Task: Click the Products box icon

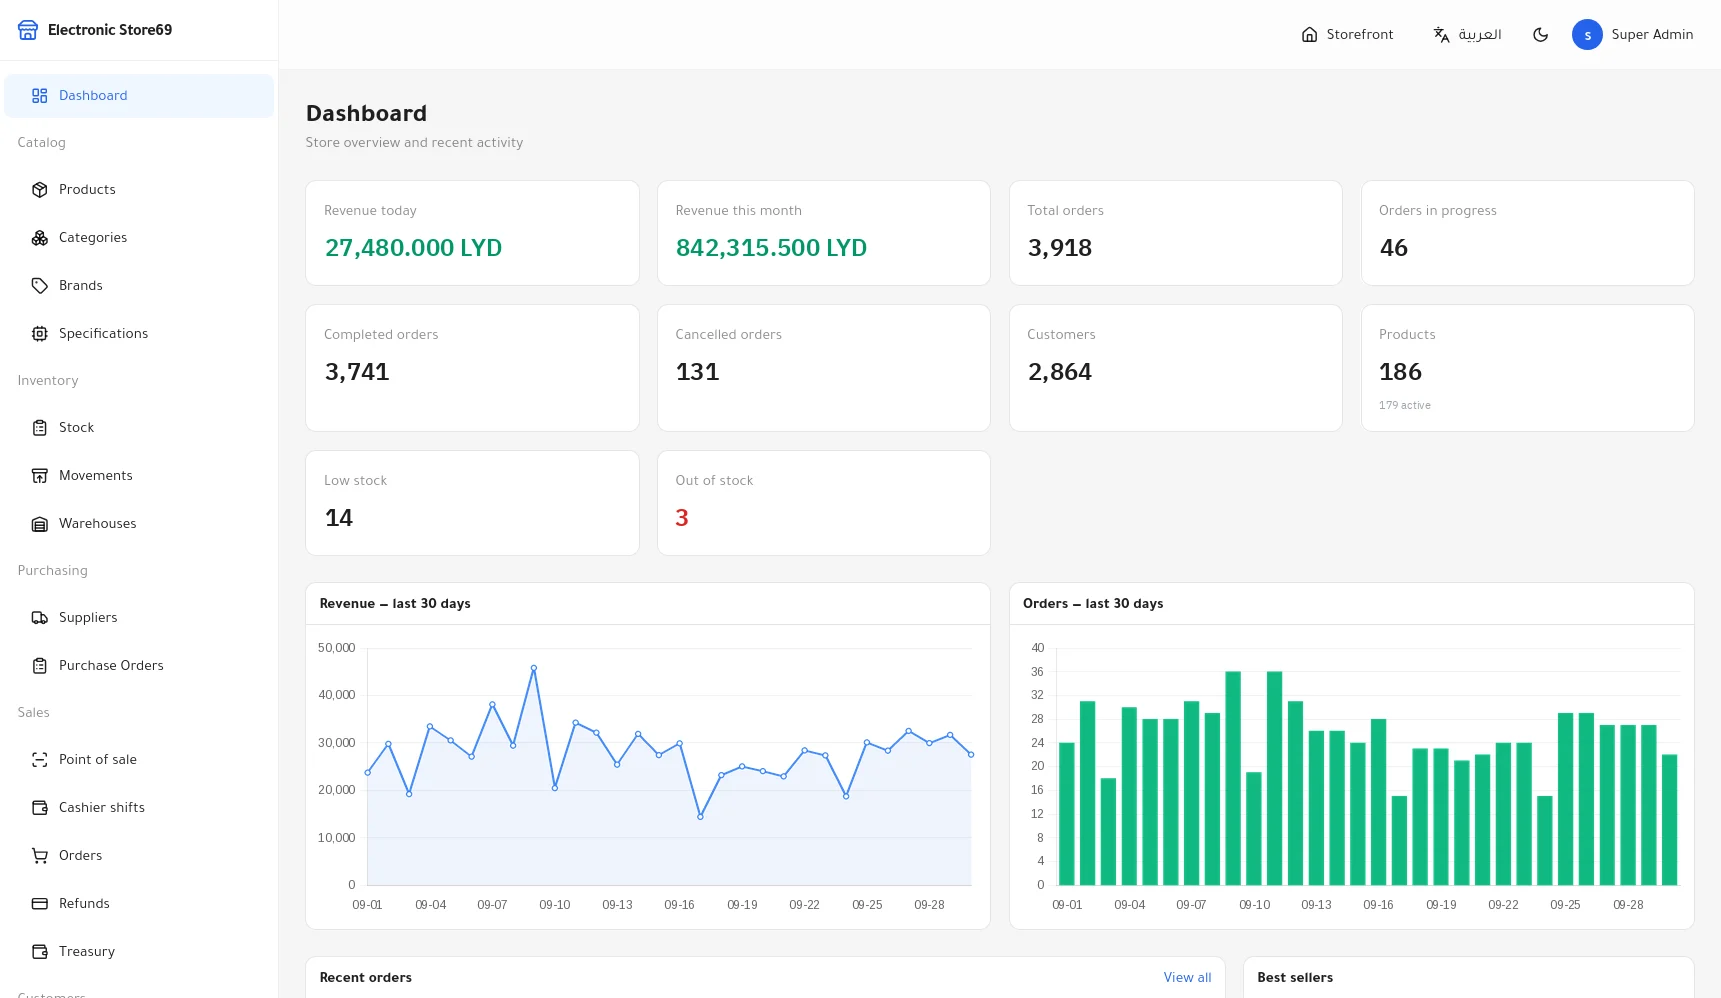Action: pos(40,190)
